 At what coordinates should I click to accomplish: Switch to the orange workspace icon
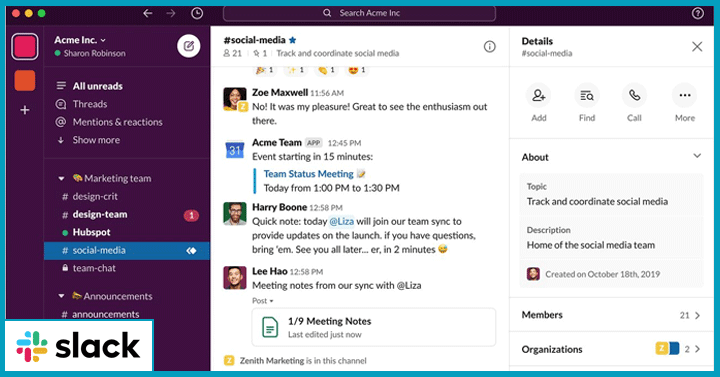pos(25,80)
